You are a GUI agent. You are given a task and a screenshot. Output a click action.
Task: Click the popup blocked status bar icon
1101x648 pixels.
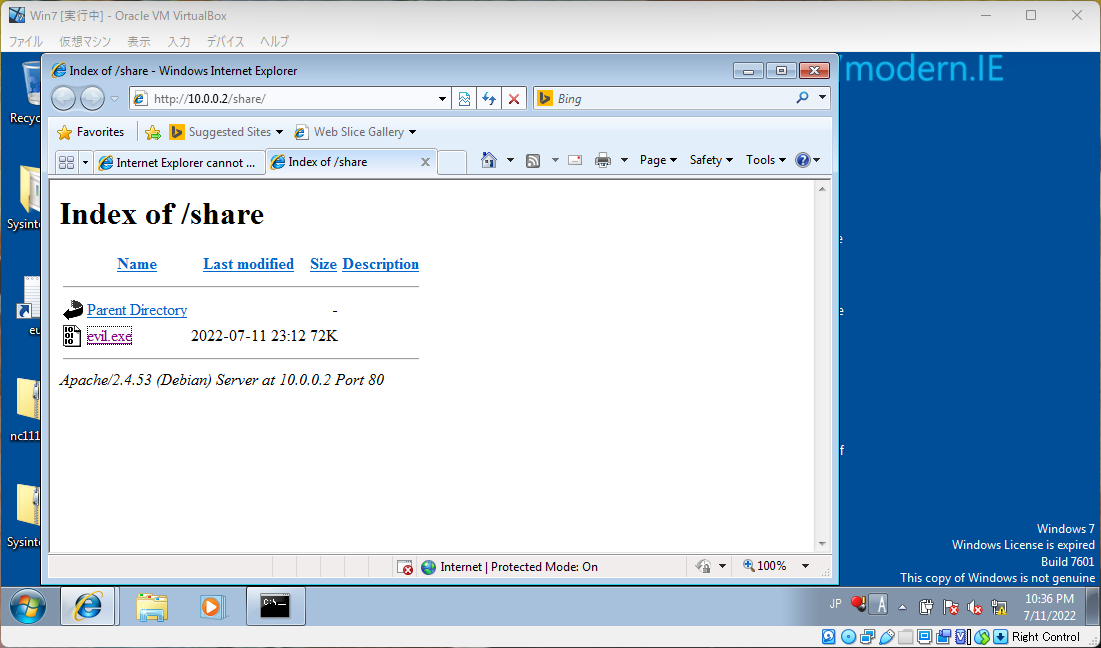(405, 567)
